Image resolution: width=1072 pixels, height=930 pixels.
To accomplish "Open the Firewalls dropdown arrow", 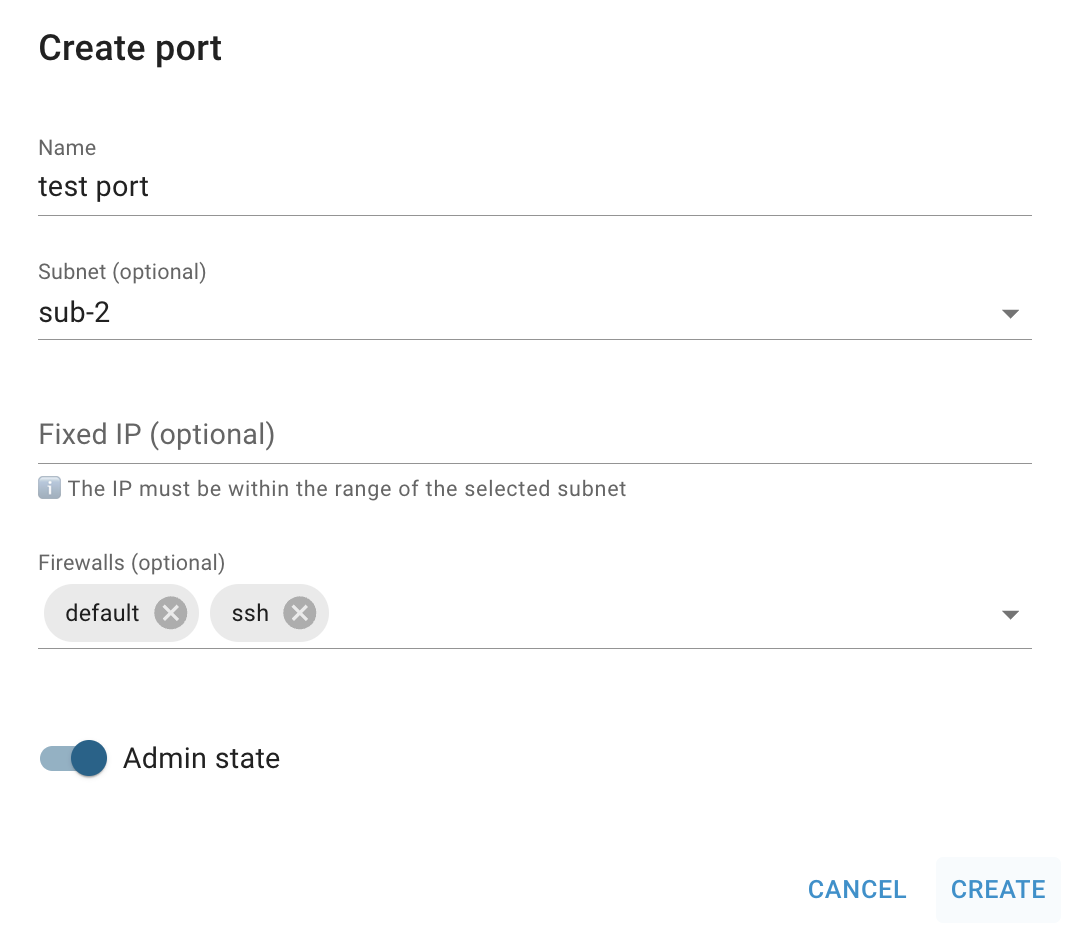I will click(1010, 614).
